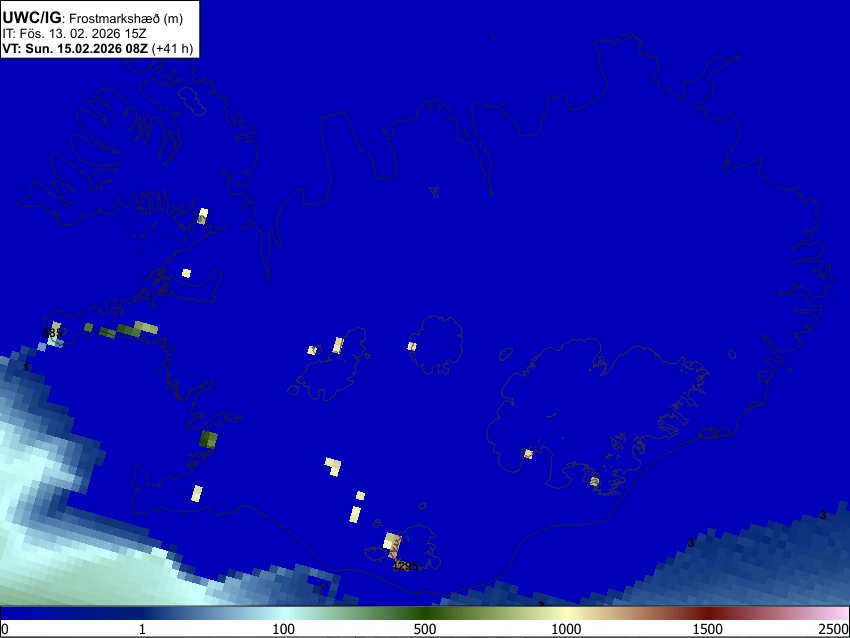This screenshot has width=850, height=638.
Task: Click the legend tick label '500'
Action: click(424, 629)
